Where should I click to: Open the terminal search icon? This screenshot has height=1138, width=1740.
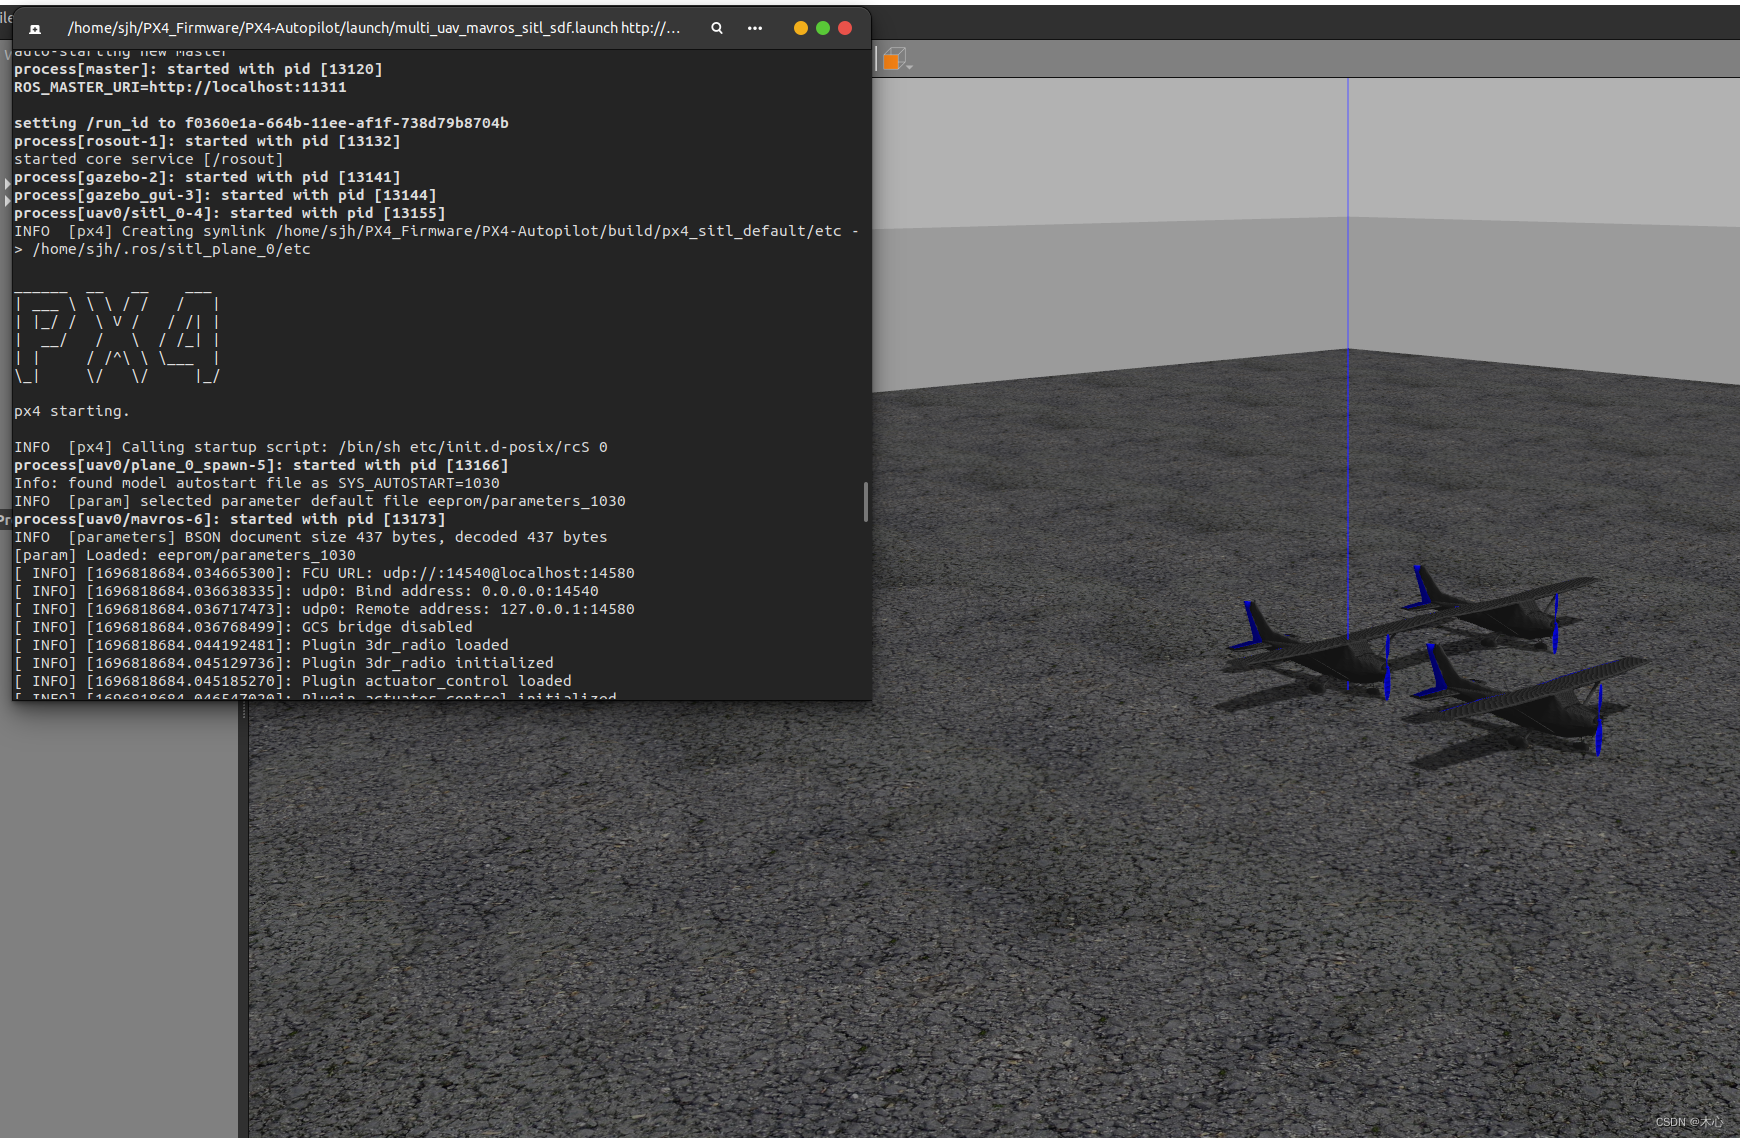[x=717, y=28]
